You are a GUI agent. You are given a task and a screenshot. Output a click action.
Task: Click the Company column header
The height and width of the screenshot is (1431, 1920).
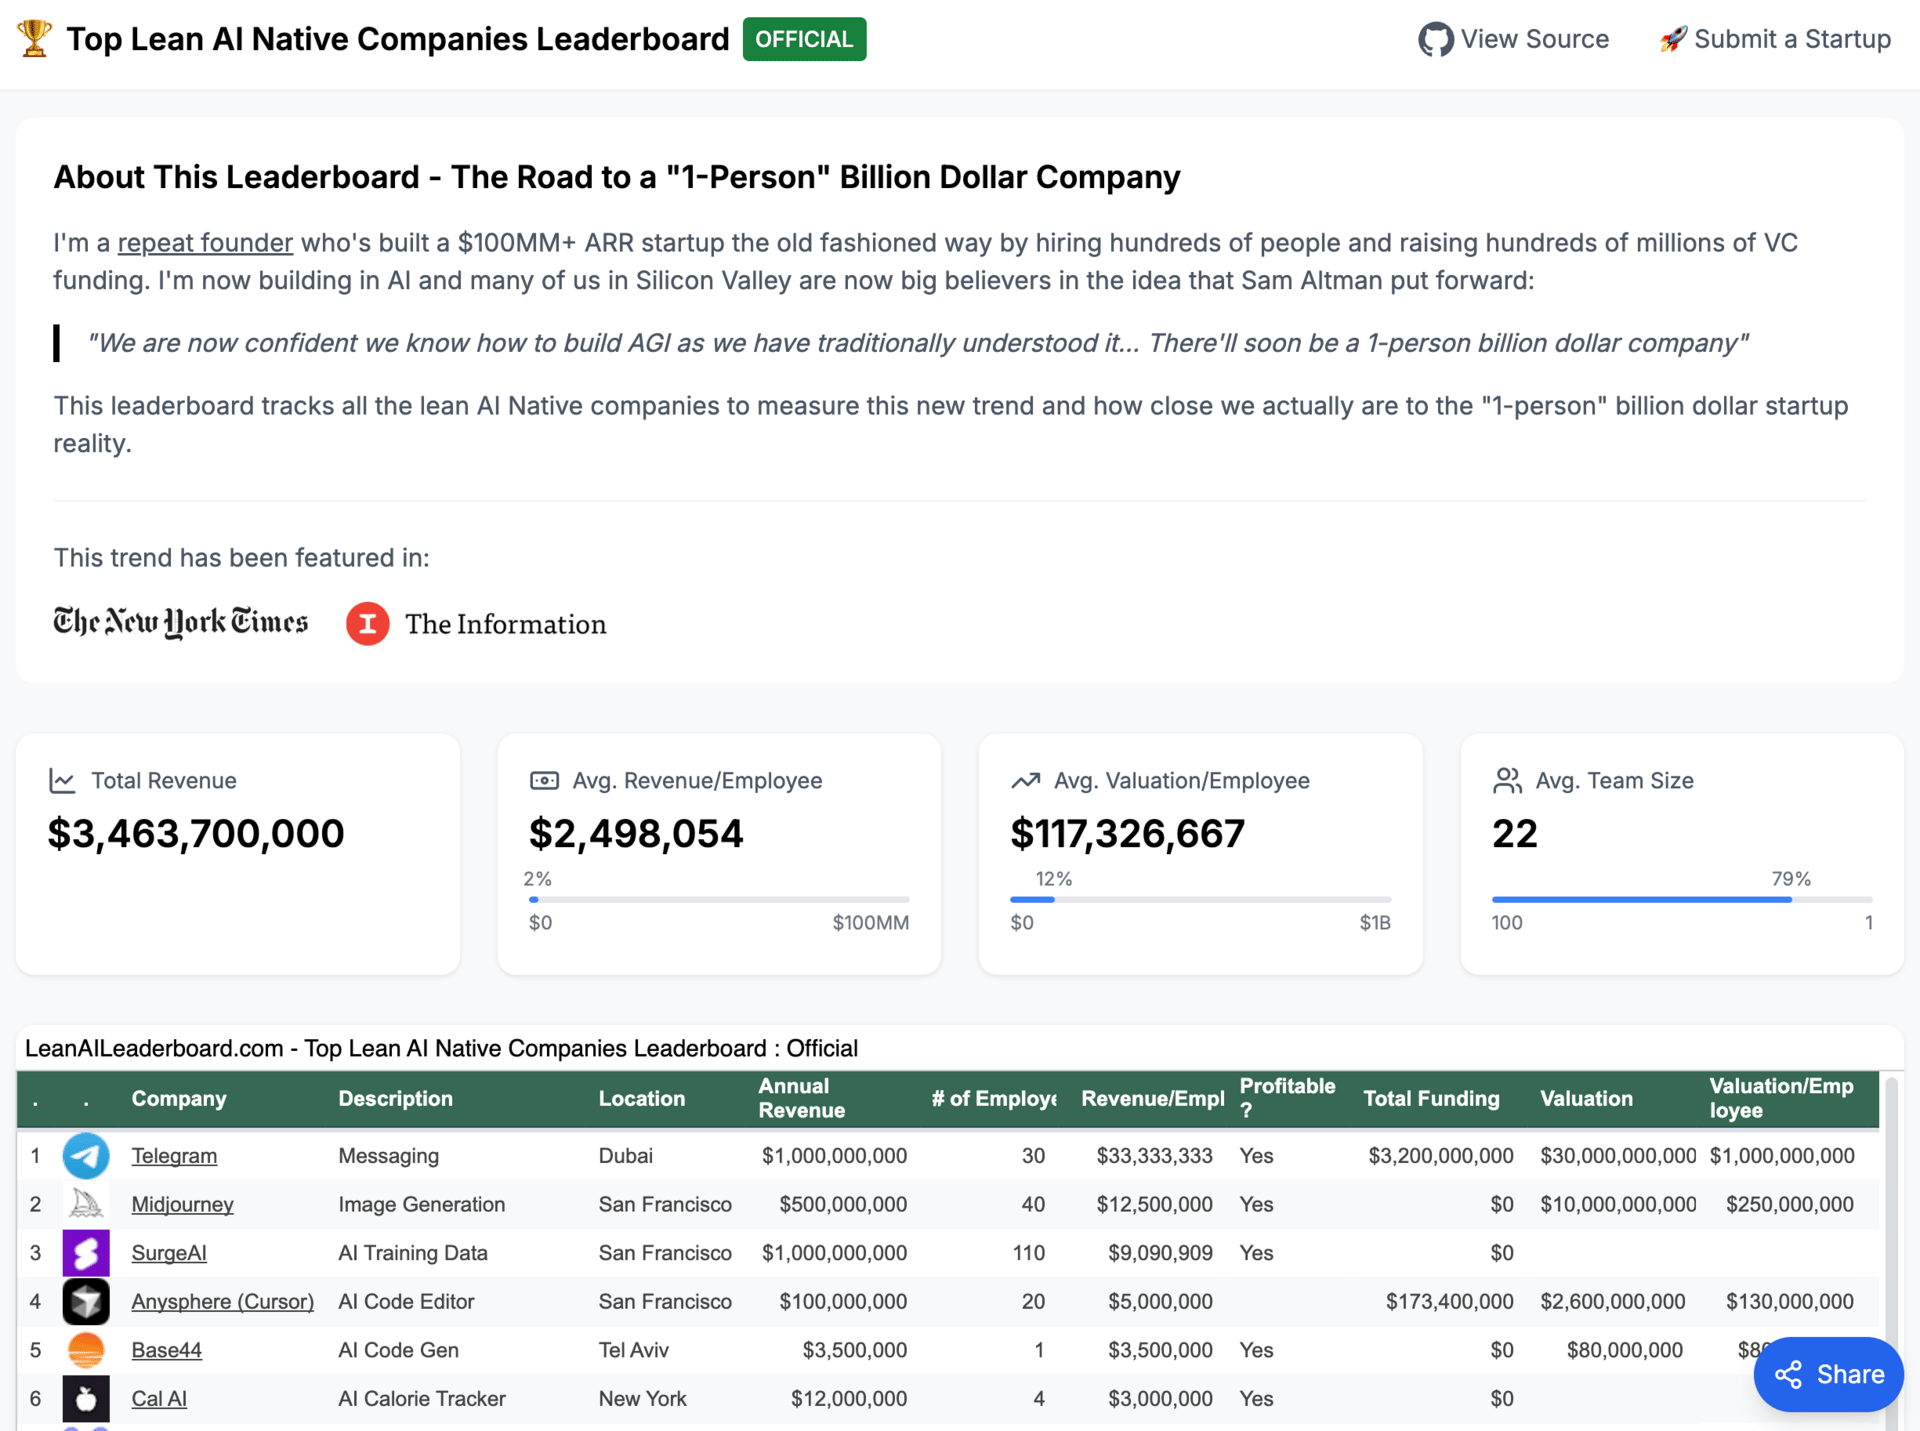tap(179, 1098)
